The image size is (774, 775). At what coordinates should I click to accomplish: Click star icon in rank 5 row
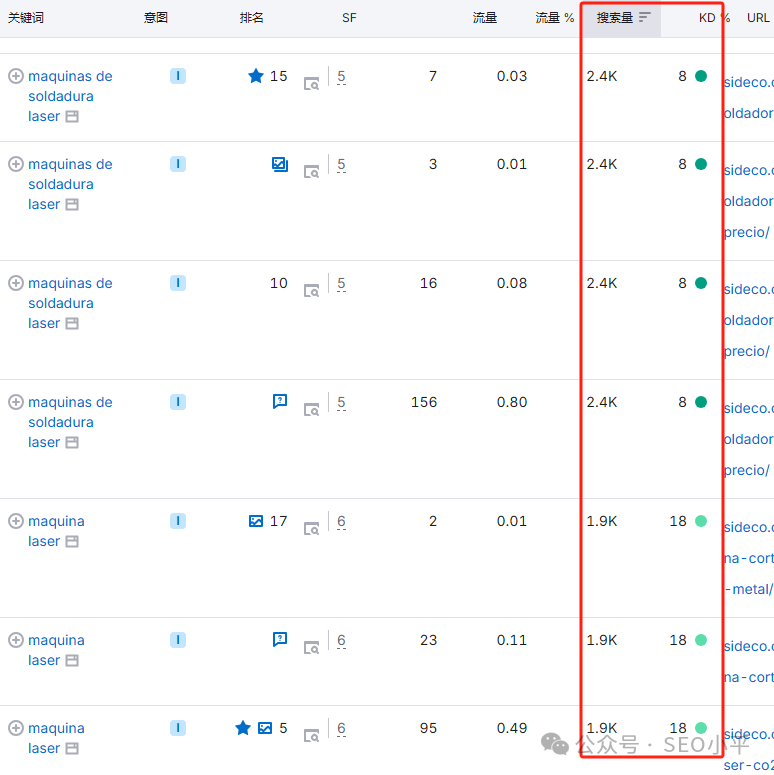point(243,728)
